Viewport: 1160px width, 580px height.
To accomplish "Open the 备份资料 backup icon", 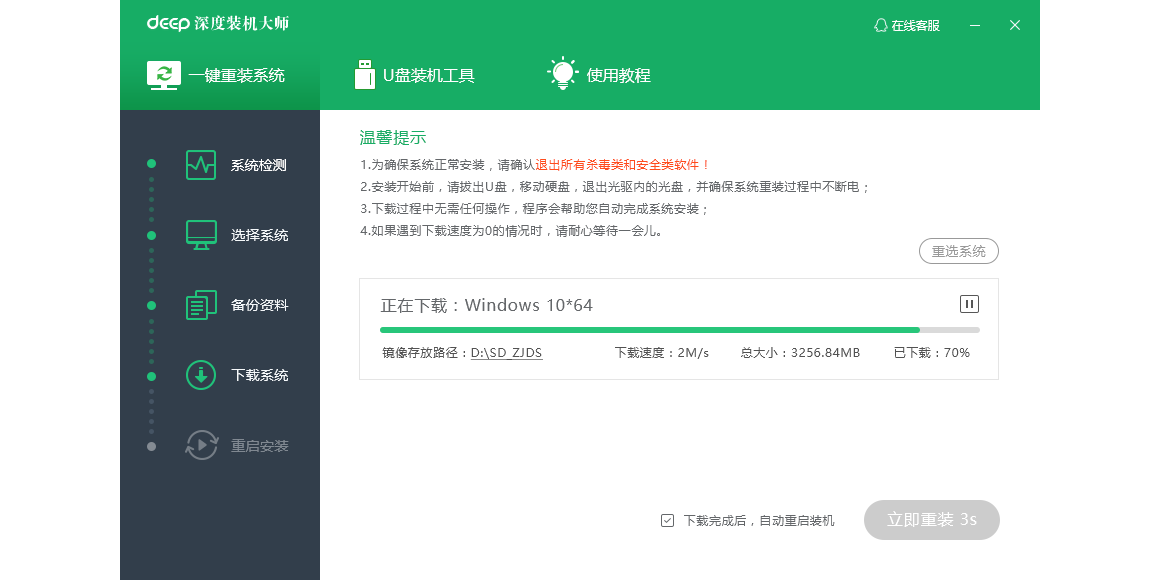I will [200, 305].
